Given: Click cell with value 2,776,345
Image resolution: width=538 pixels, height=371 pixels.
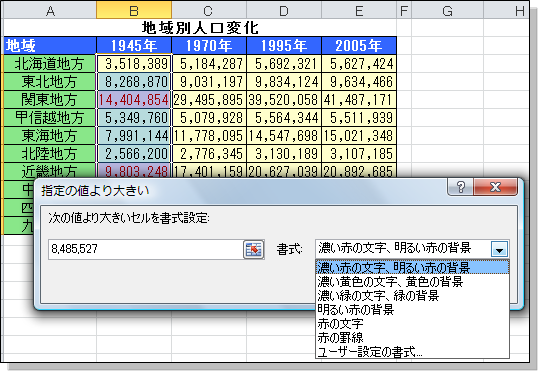Looking at the screenshot, I should click(209, 154).
